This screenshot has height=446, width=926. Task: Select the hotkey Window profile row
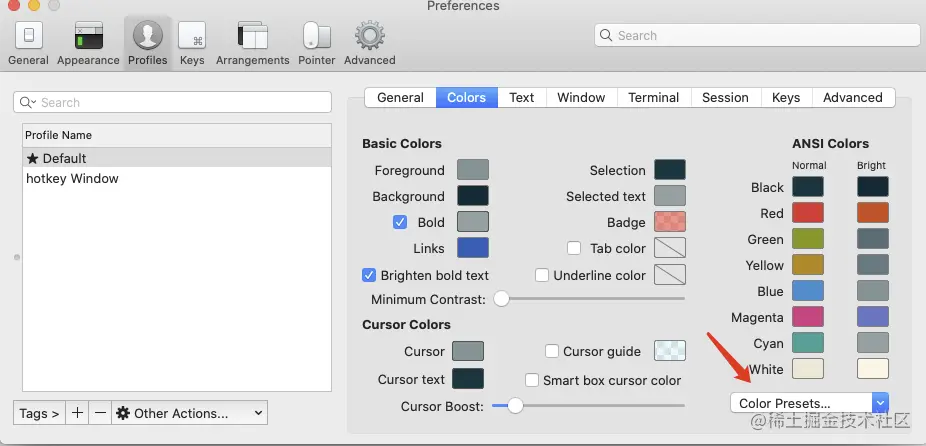coord(177,178)
